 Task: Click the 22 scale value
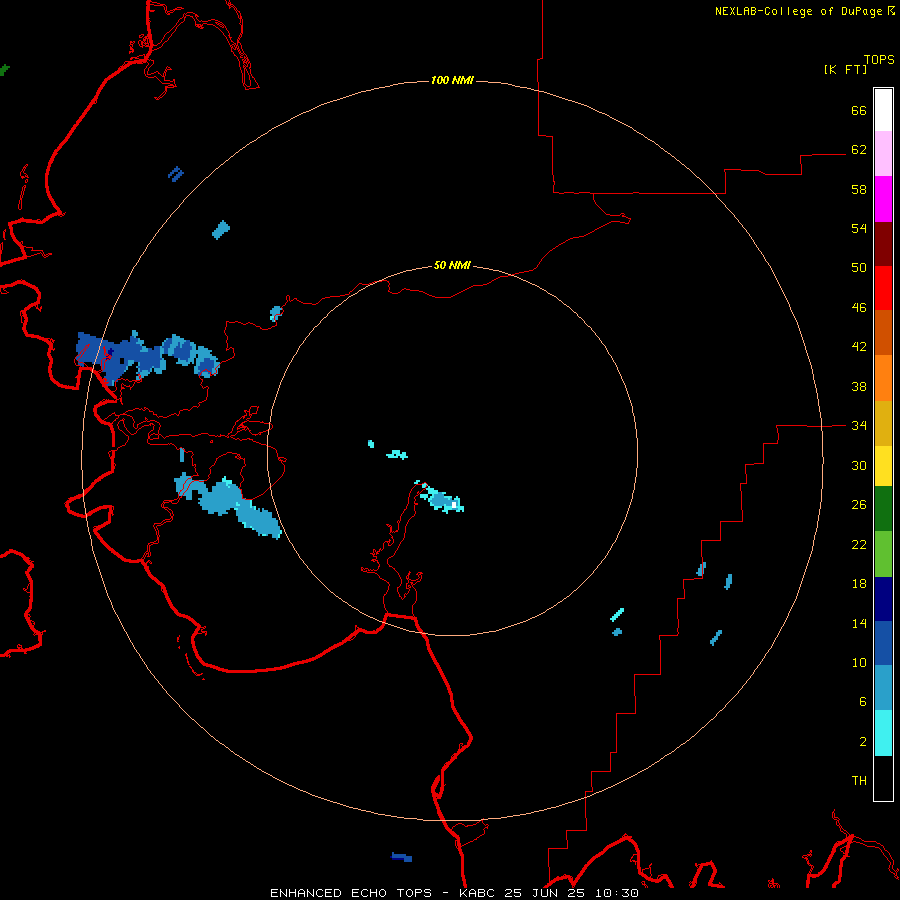tap(859, 544)
